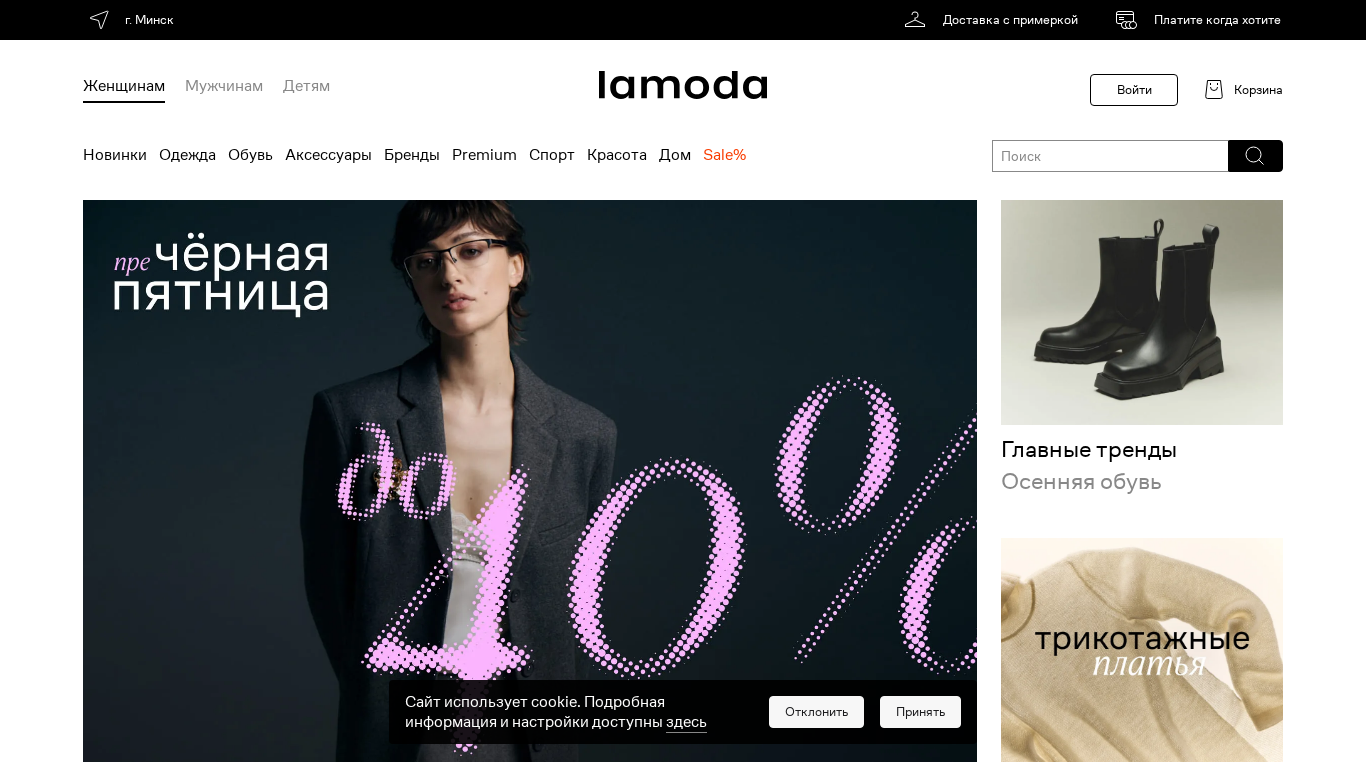The height and width of the screenshot is (768, 1366).
Task: Switch to the Детям section
Action: (x=306, y=86)
